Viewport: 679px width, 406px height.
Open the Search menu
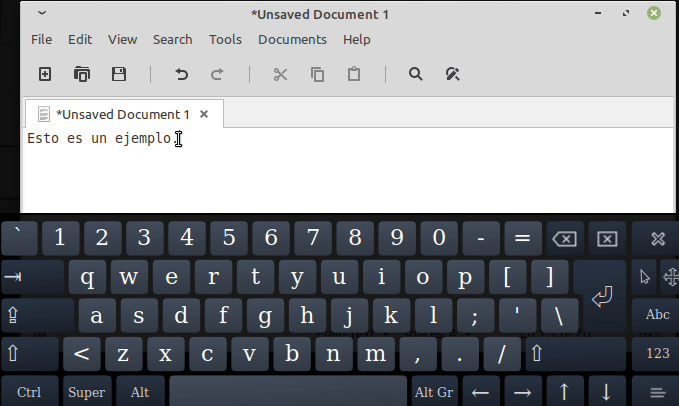point(172,40)
